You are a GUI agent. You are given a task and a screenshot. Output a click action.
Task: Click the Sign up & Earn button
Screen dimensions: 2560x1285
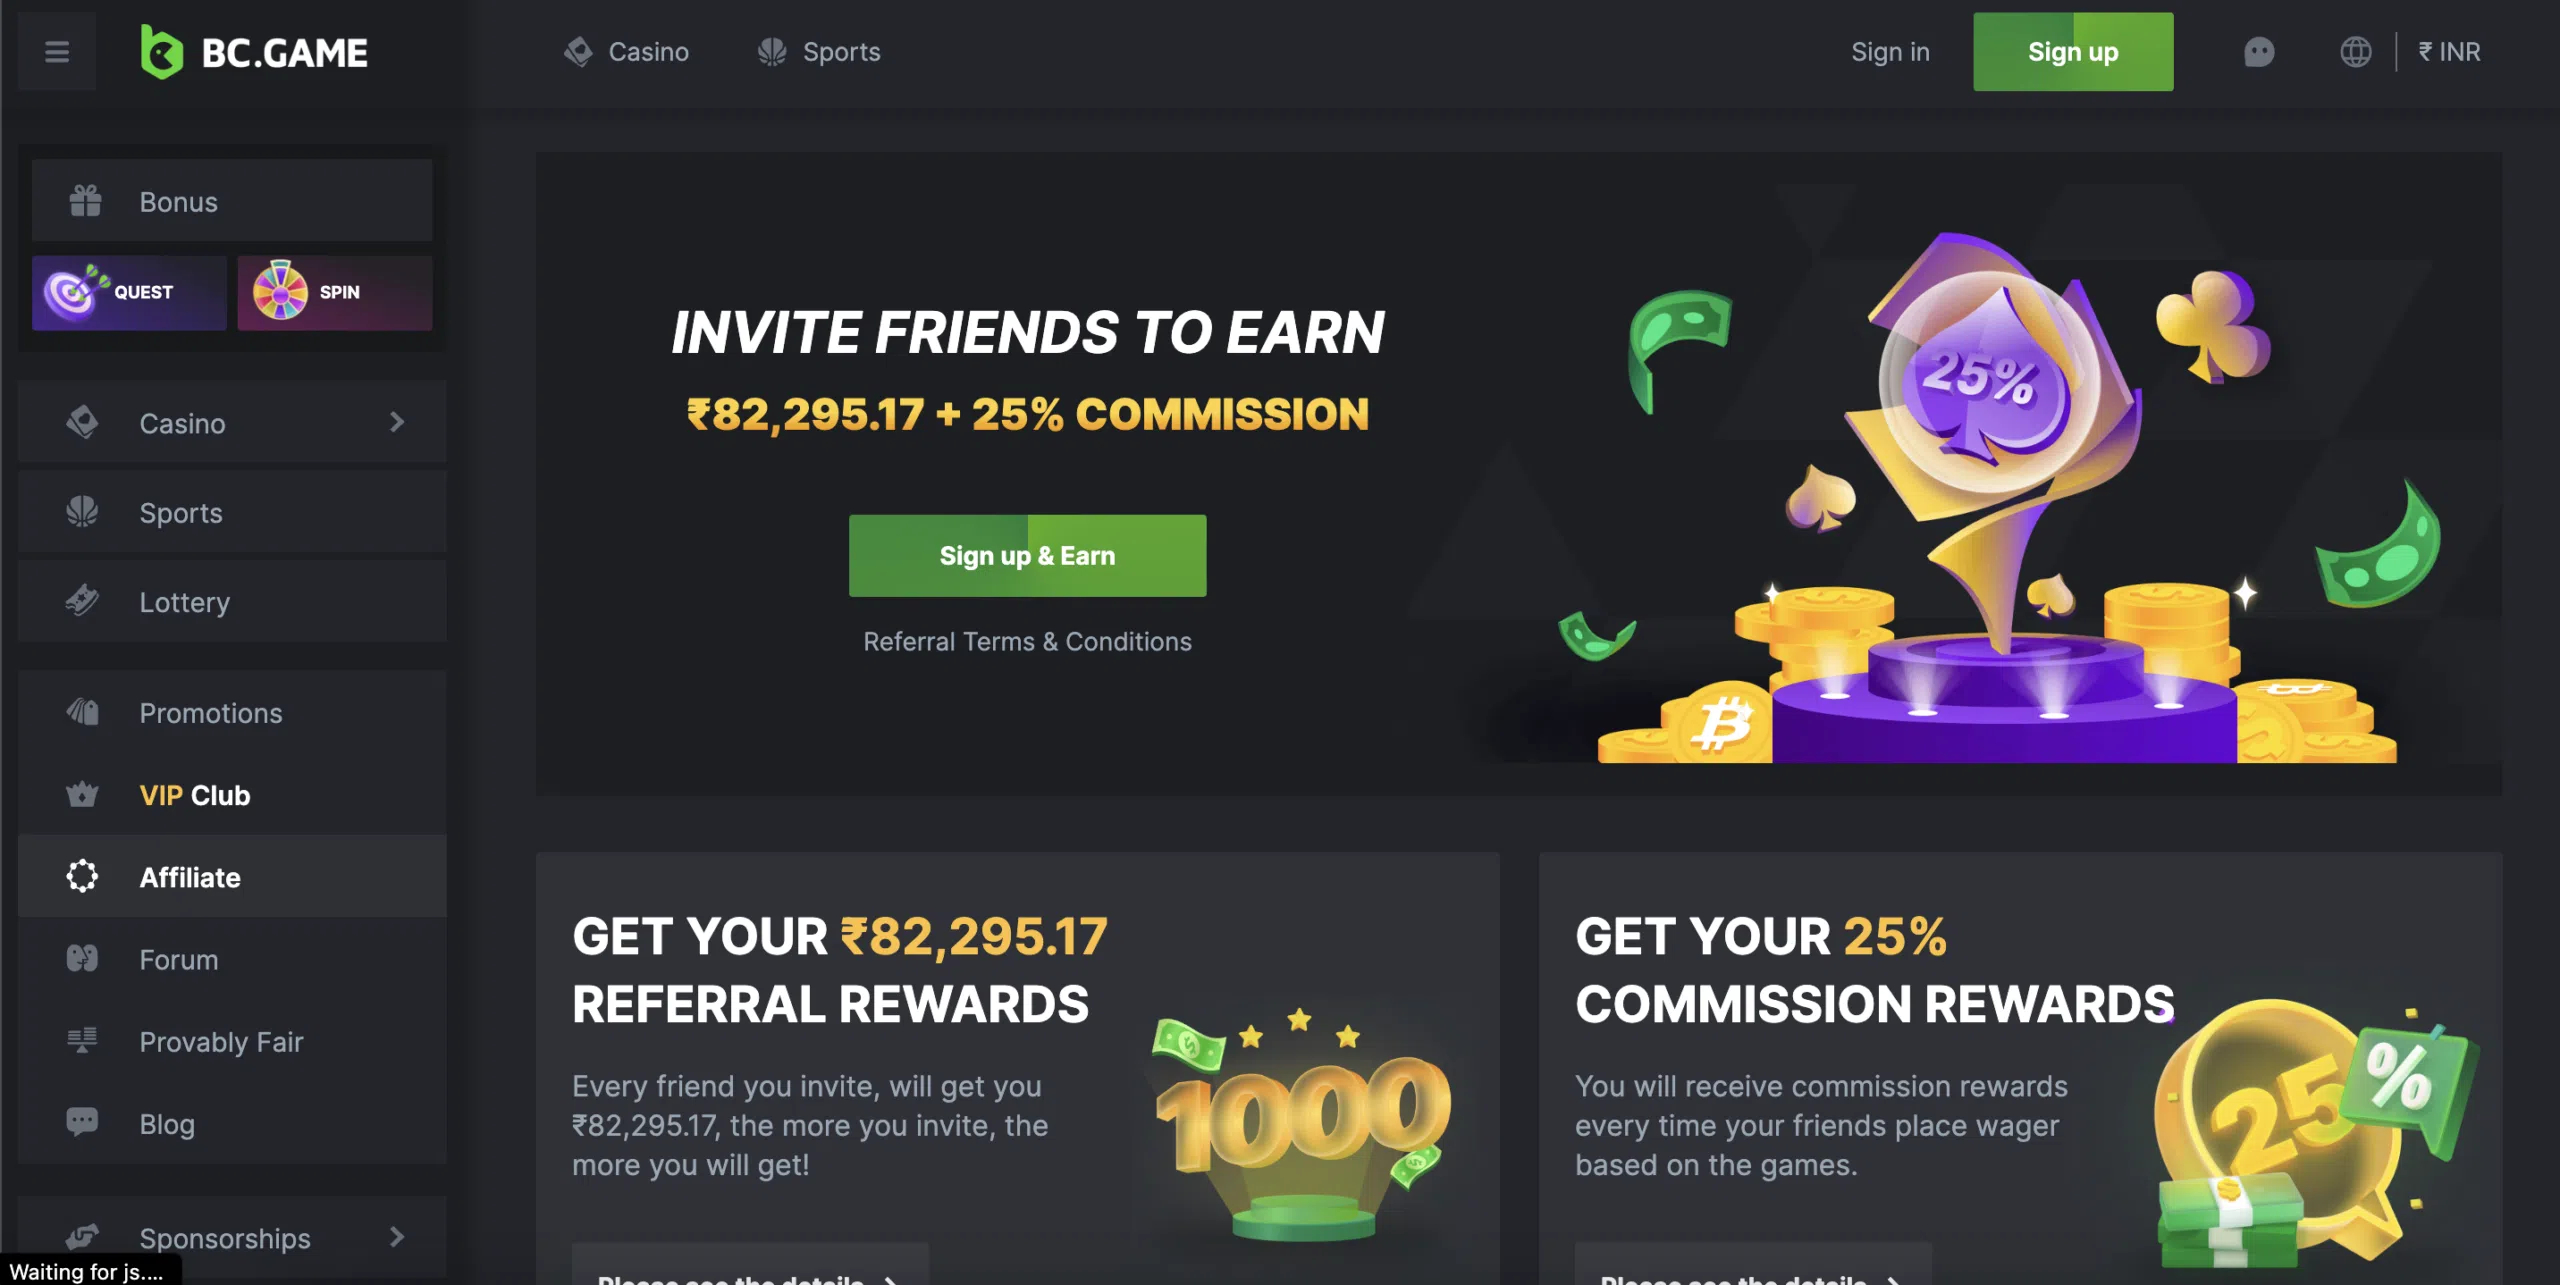1027,555
